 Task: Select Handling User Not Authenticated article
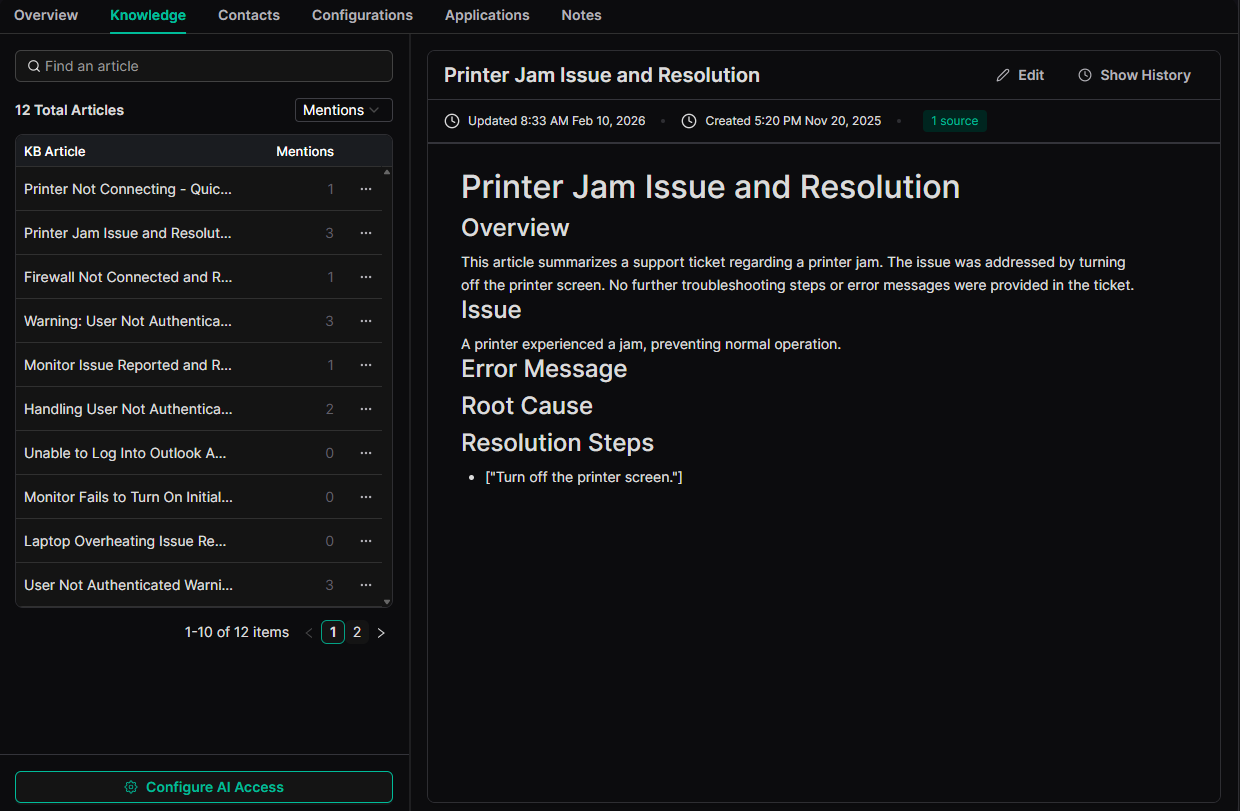[128, 409]
